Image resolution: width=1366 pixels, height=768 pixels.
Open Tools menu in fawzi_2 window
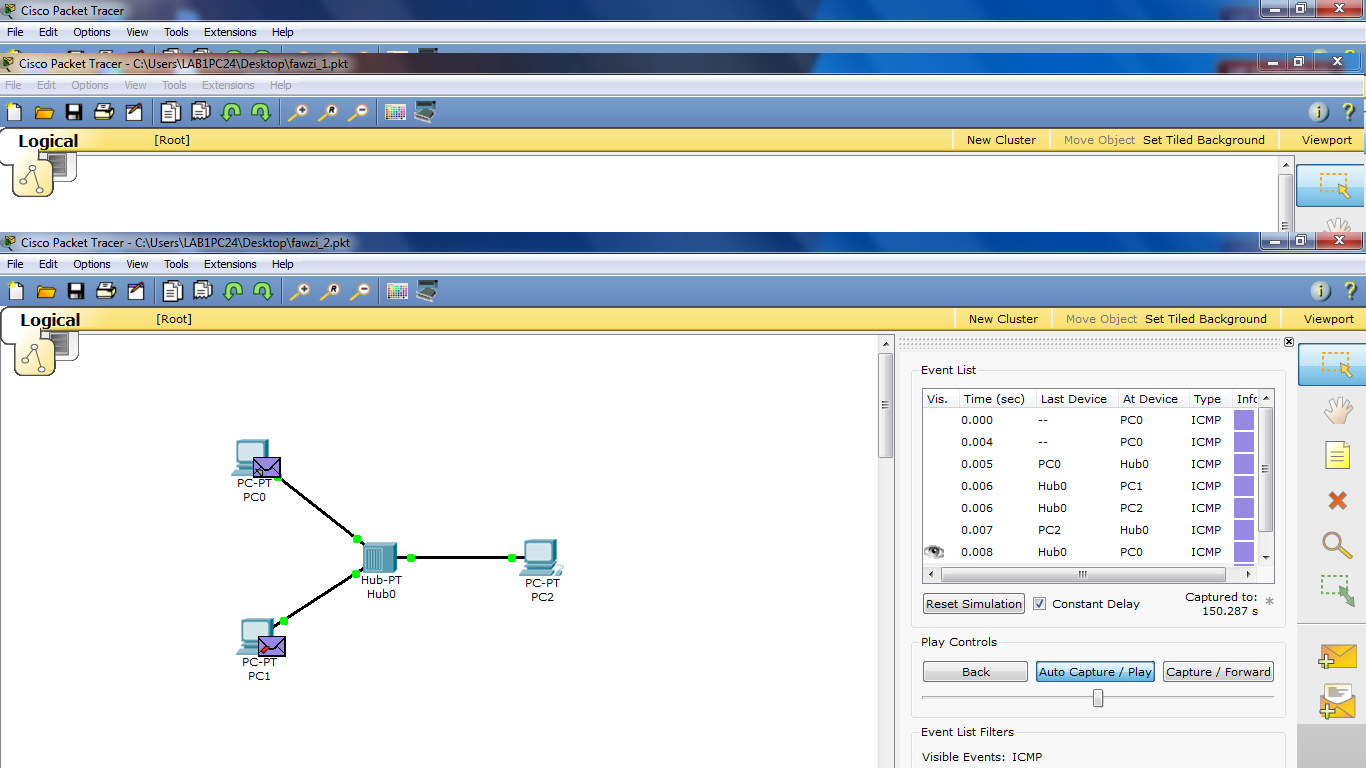176,264
